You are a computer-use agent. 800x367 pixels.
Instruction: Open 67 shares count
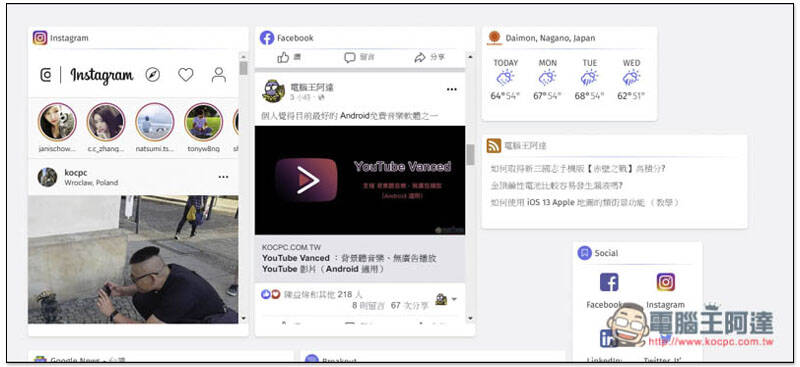[x=410, y=306]
